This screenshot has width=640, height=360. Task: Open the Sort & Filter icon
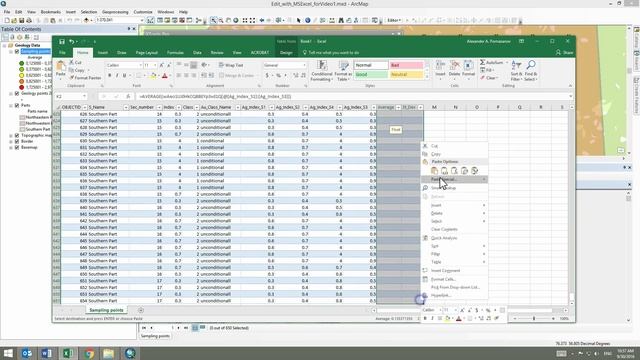[516, 65]
